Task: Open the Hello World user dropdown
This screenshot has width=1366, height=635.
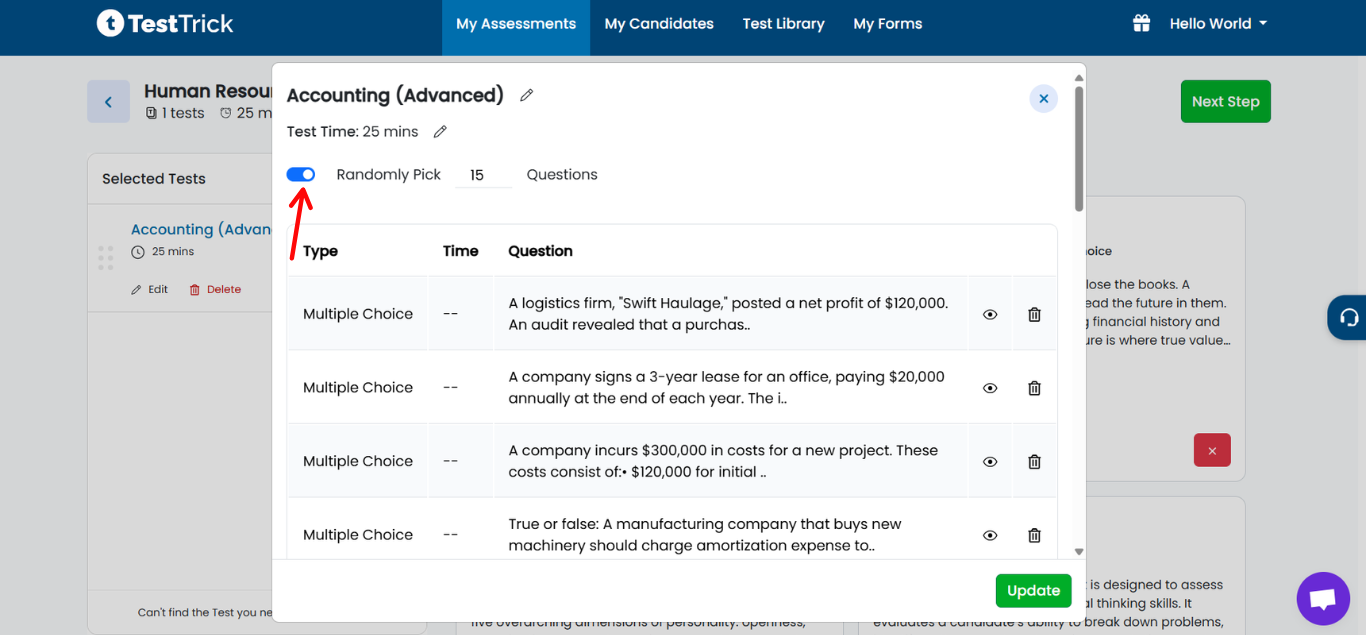Action: [x=1218, y=23]
